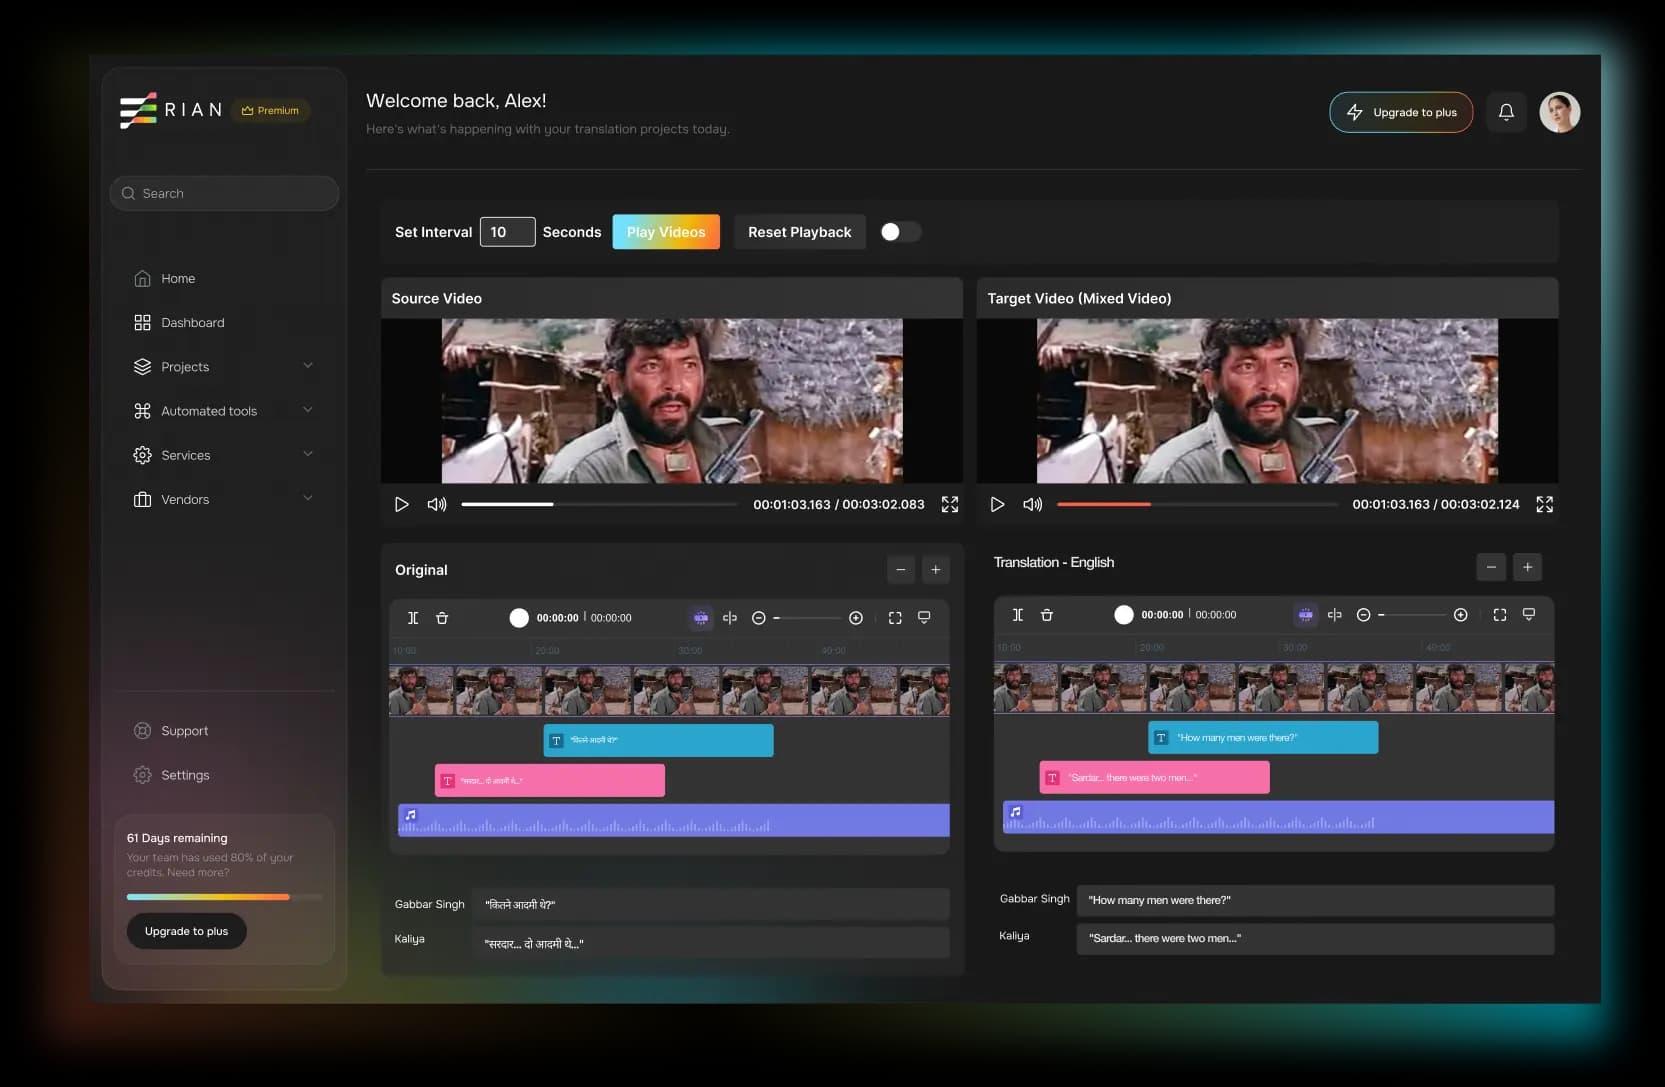This screenshot has width=1665, height=1087.
Task: Click trash icon in Original timeline
Action: click(x=442, y=618)
